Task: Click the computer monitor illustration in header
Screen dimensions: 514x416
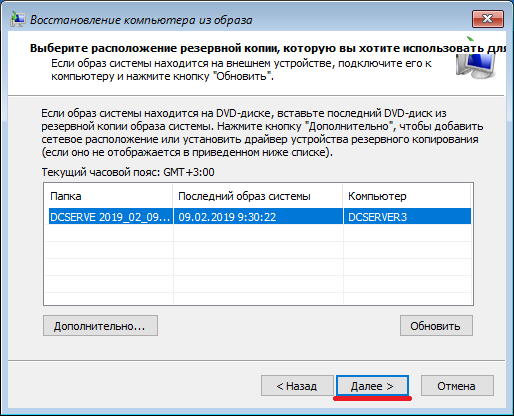Action: [476, 60]
